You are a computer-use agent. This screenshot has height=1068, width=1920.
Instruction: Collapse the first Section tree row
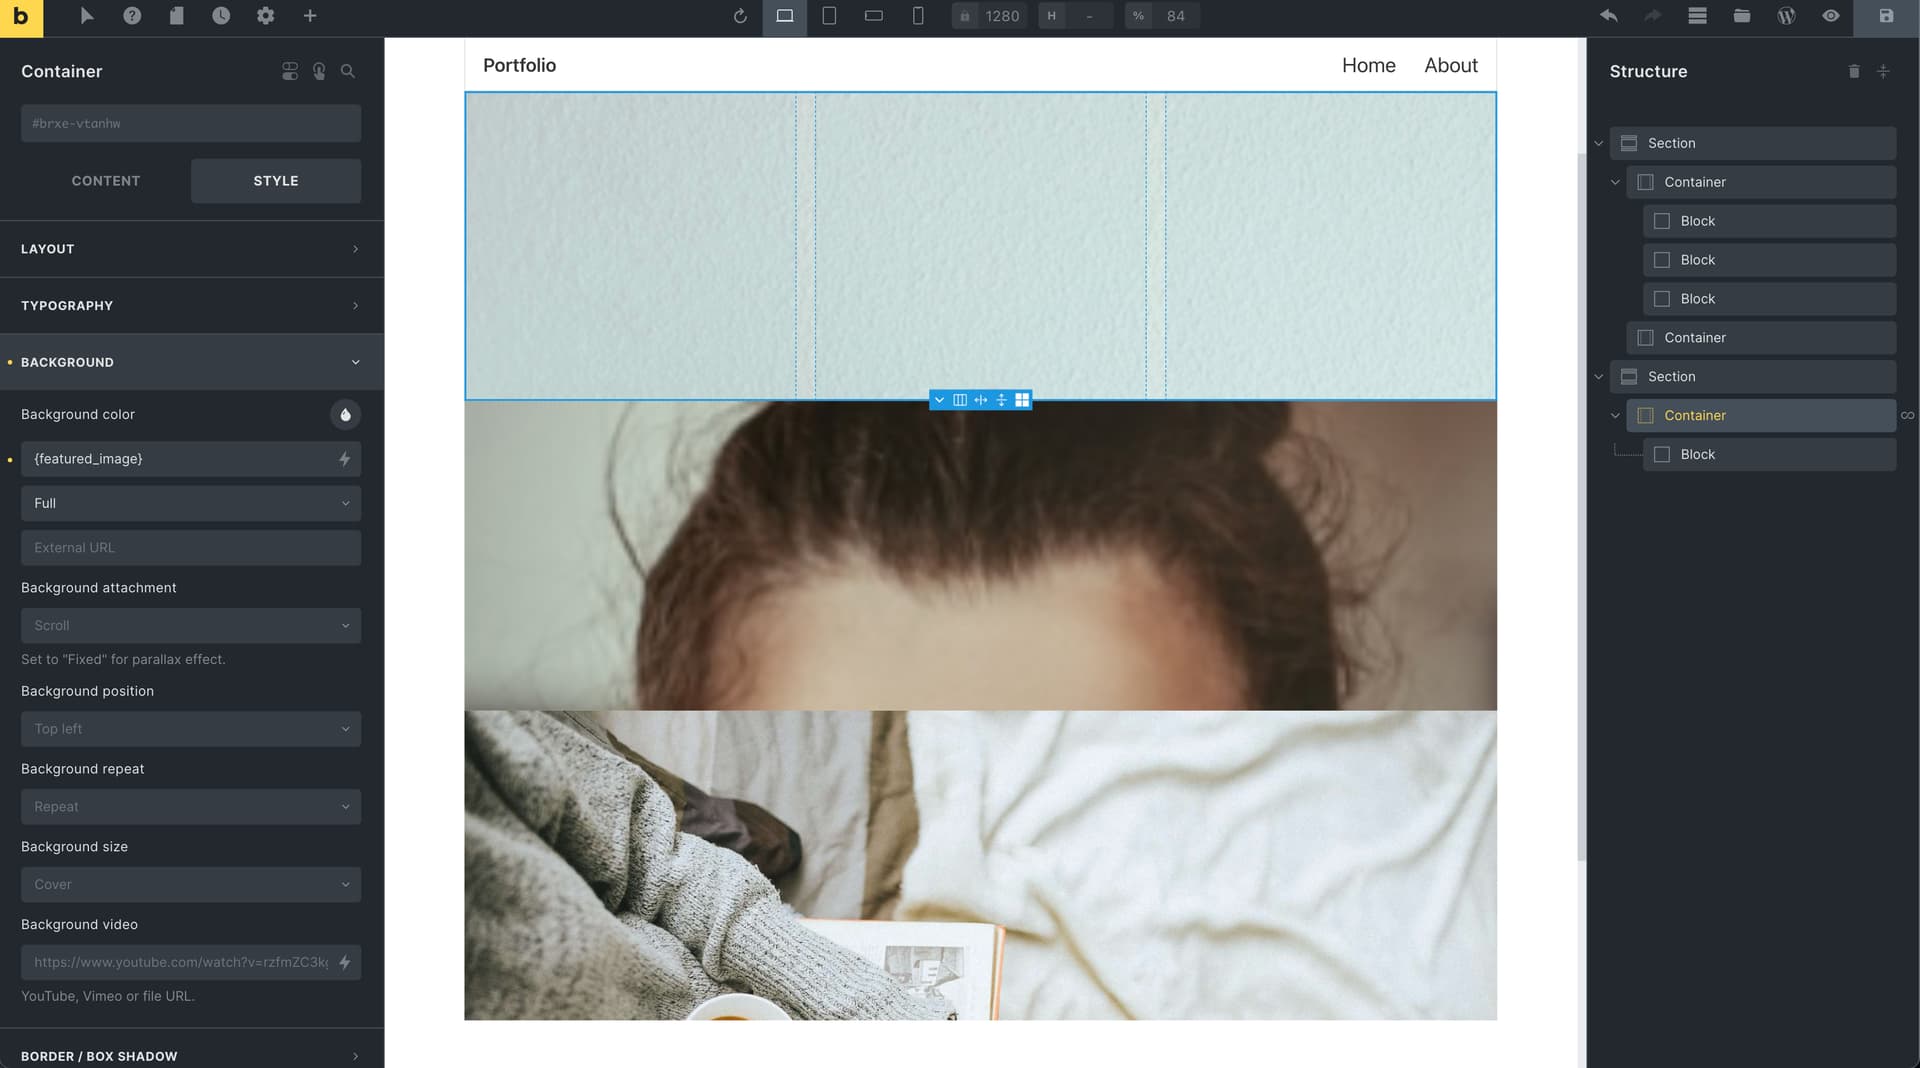1598,143
